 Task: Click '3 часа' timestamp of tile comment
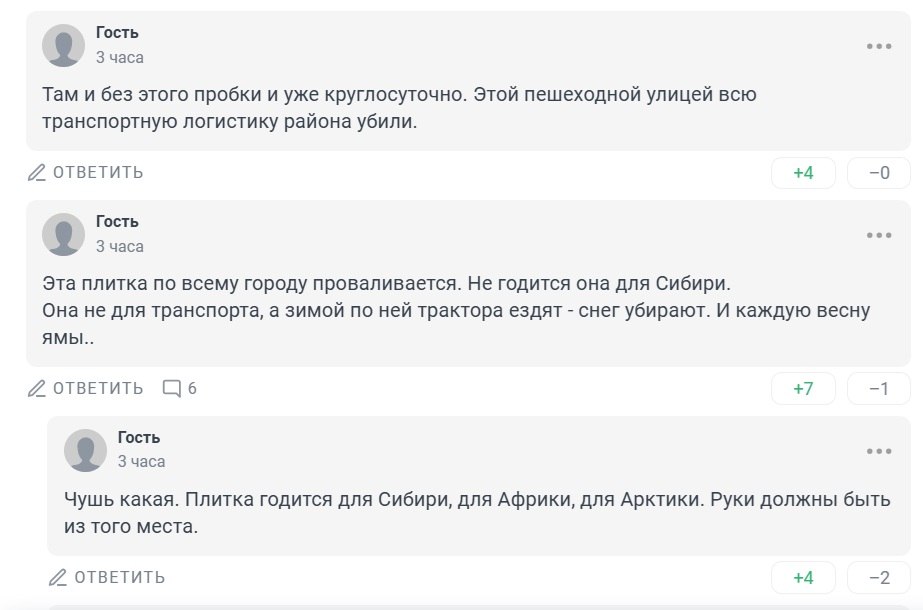[120, 246]
